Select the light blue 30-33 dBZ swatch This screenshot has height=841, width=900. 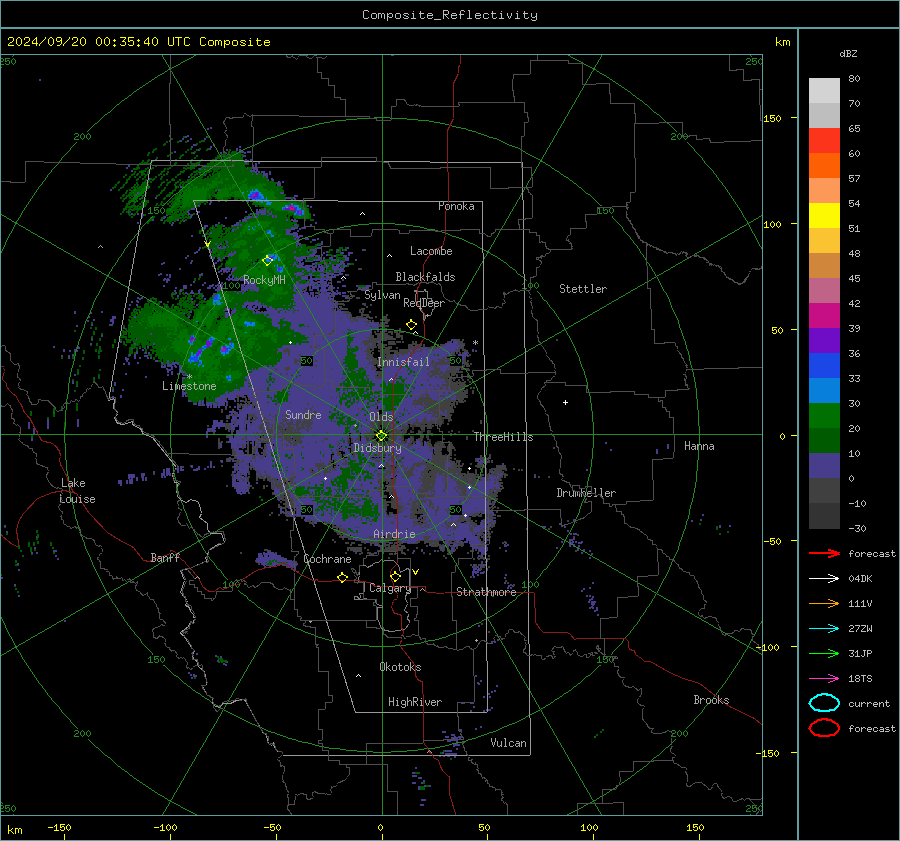[824, 390]
